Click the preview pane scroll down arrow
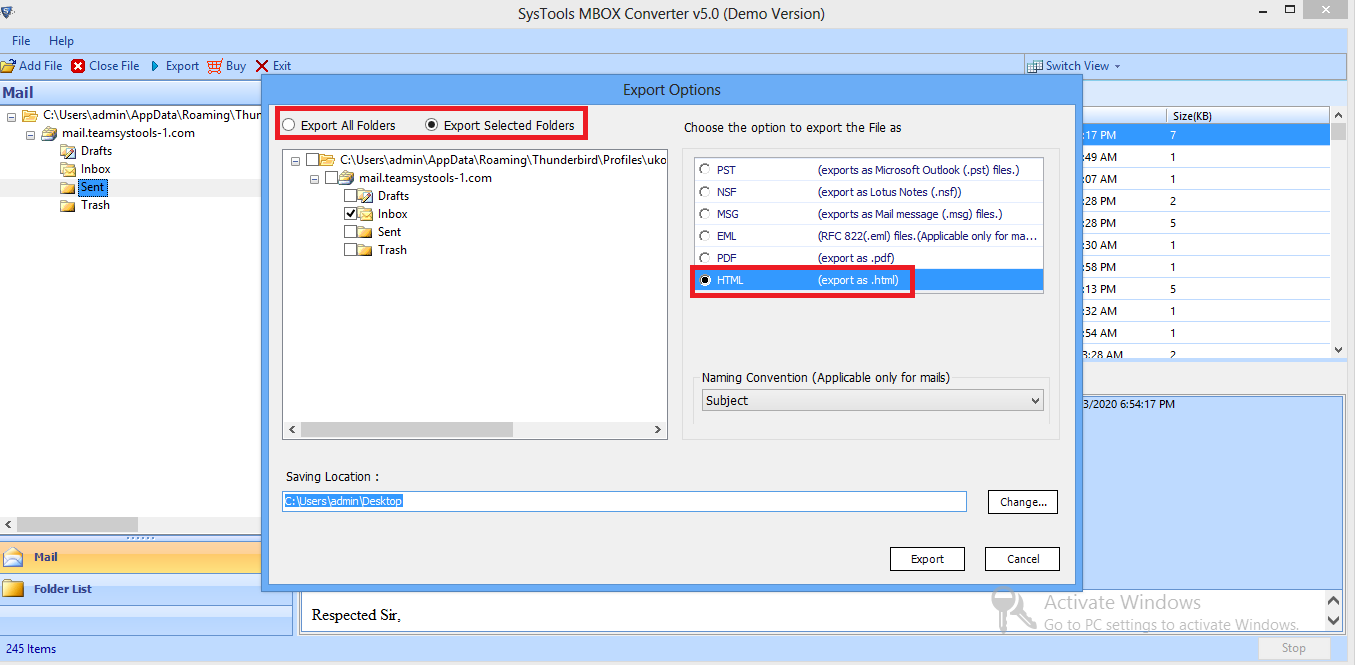 click(x=1333, y=620)
